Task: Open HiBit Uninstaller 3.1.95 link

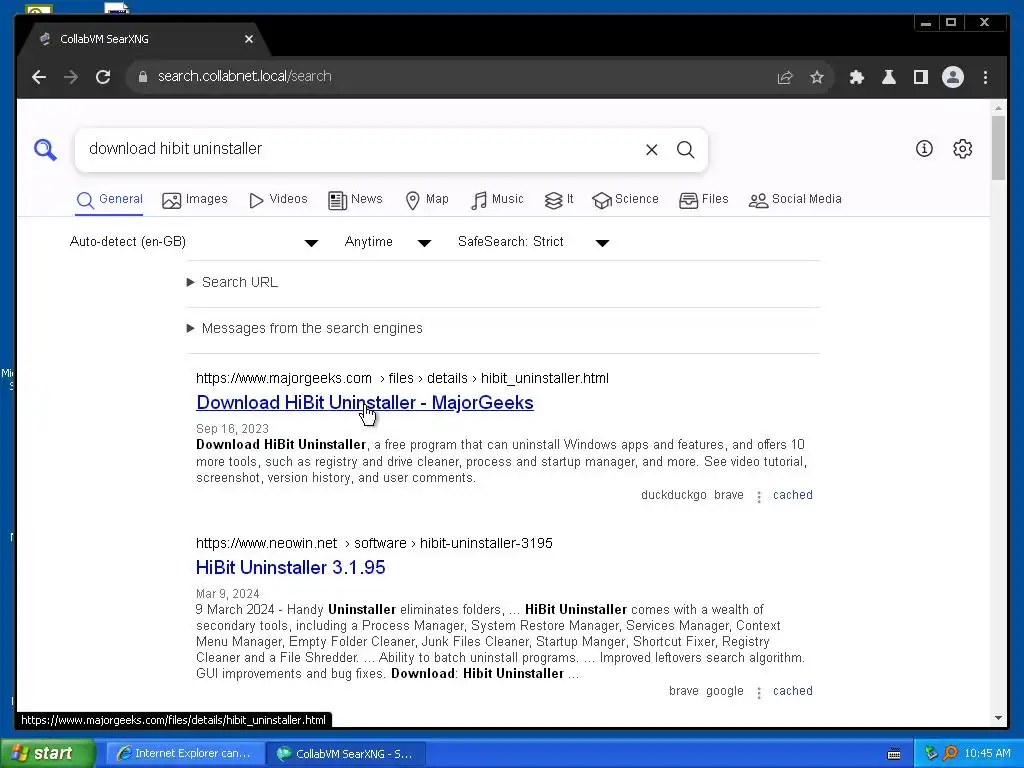Action: click(x=291, y=568)
